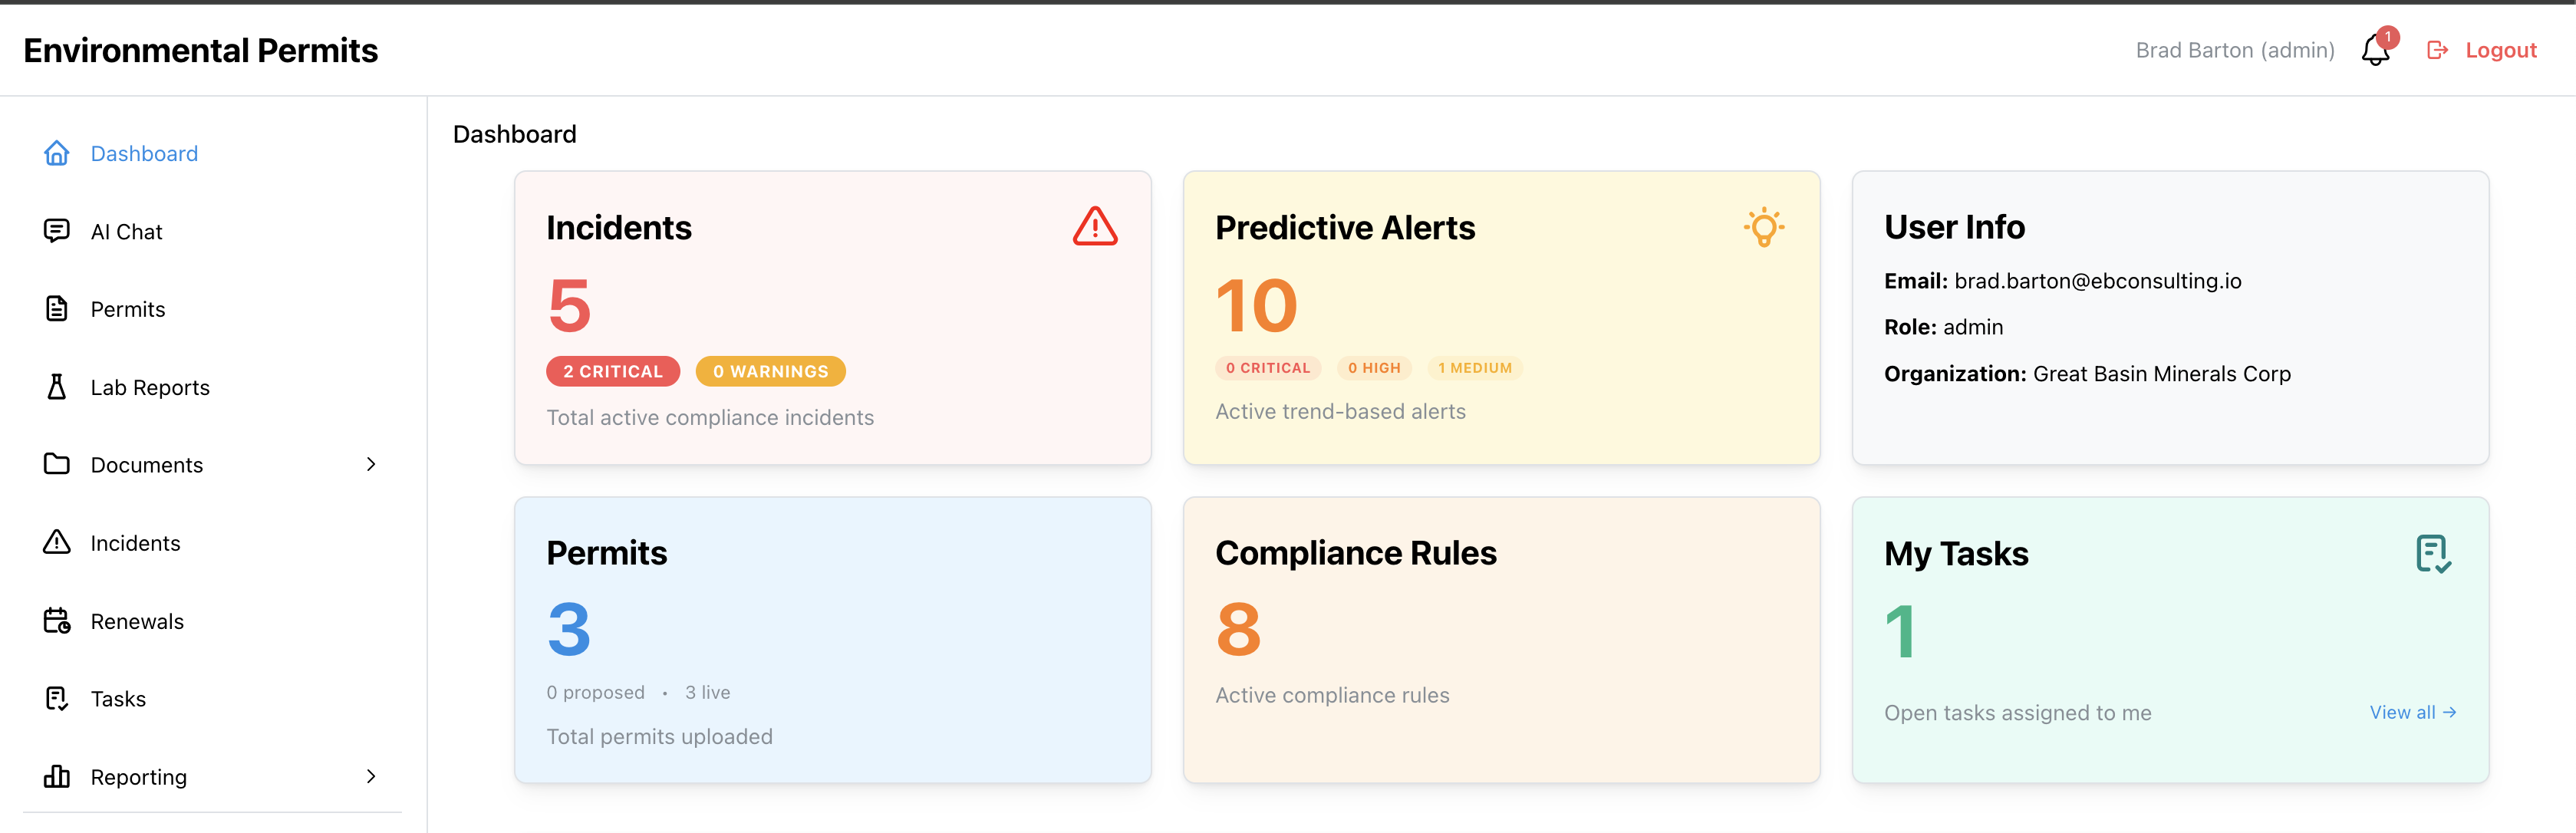
Task: Click the 0 CRITICAL predictive alerts badge
Action: tap(1268, 368)
